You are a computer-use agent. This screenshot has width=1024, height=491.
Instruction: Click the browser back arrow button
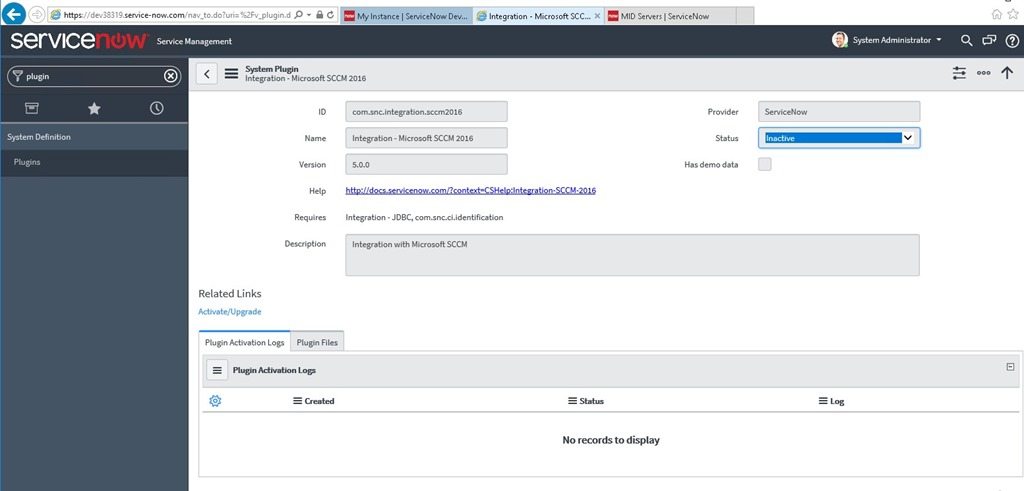[13, 14]
